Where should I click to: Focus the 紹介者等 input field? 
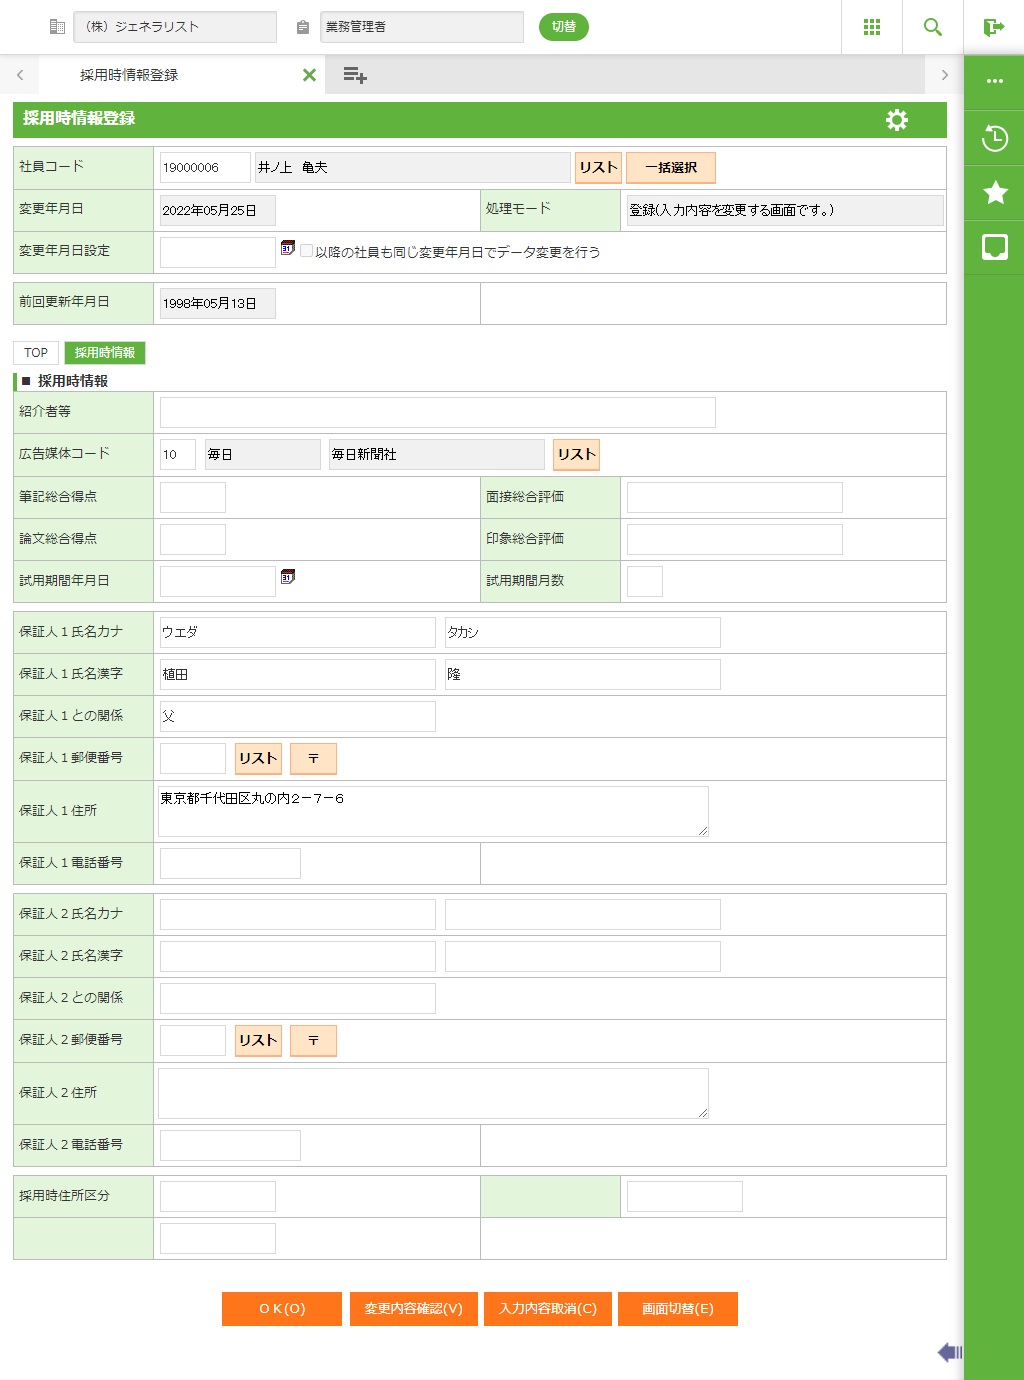[438, 413]
